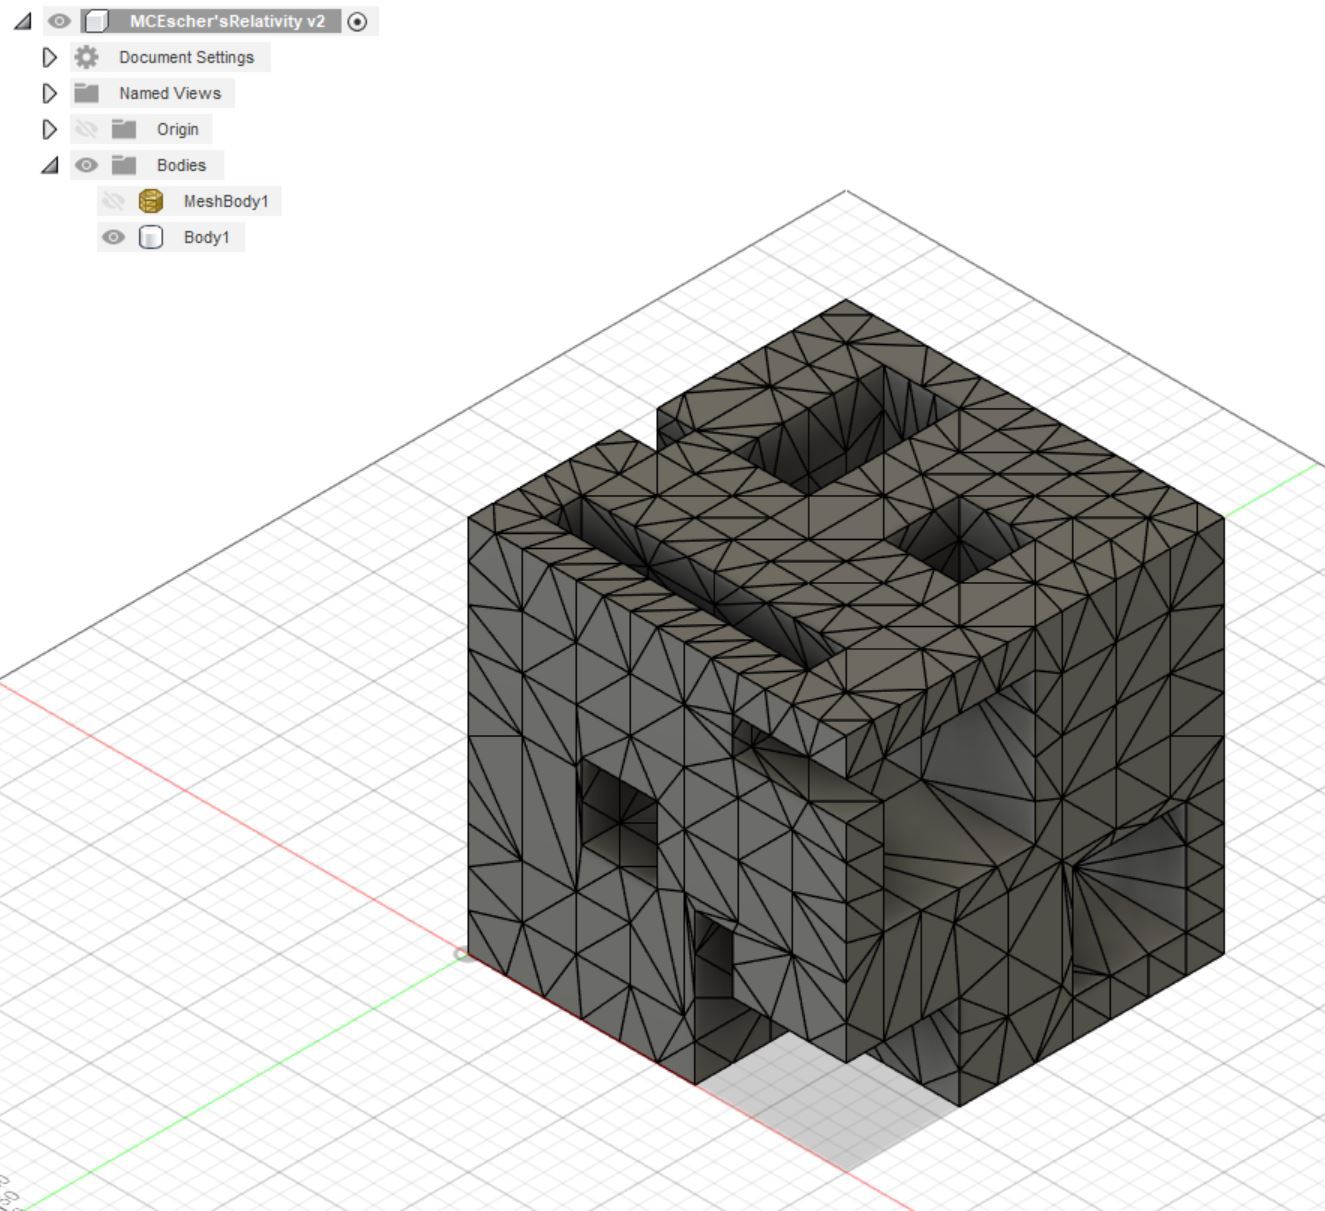Expand the Origin folder
This screenshot has width=1325, height=1211.
[49, 129]
